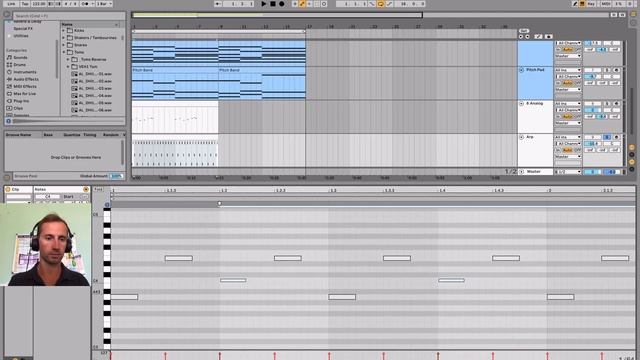
Task: Unfold the Arp track
Action: coord(521,137)
